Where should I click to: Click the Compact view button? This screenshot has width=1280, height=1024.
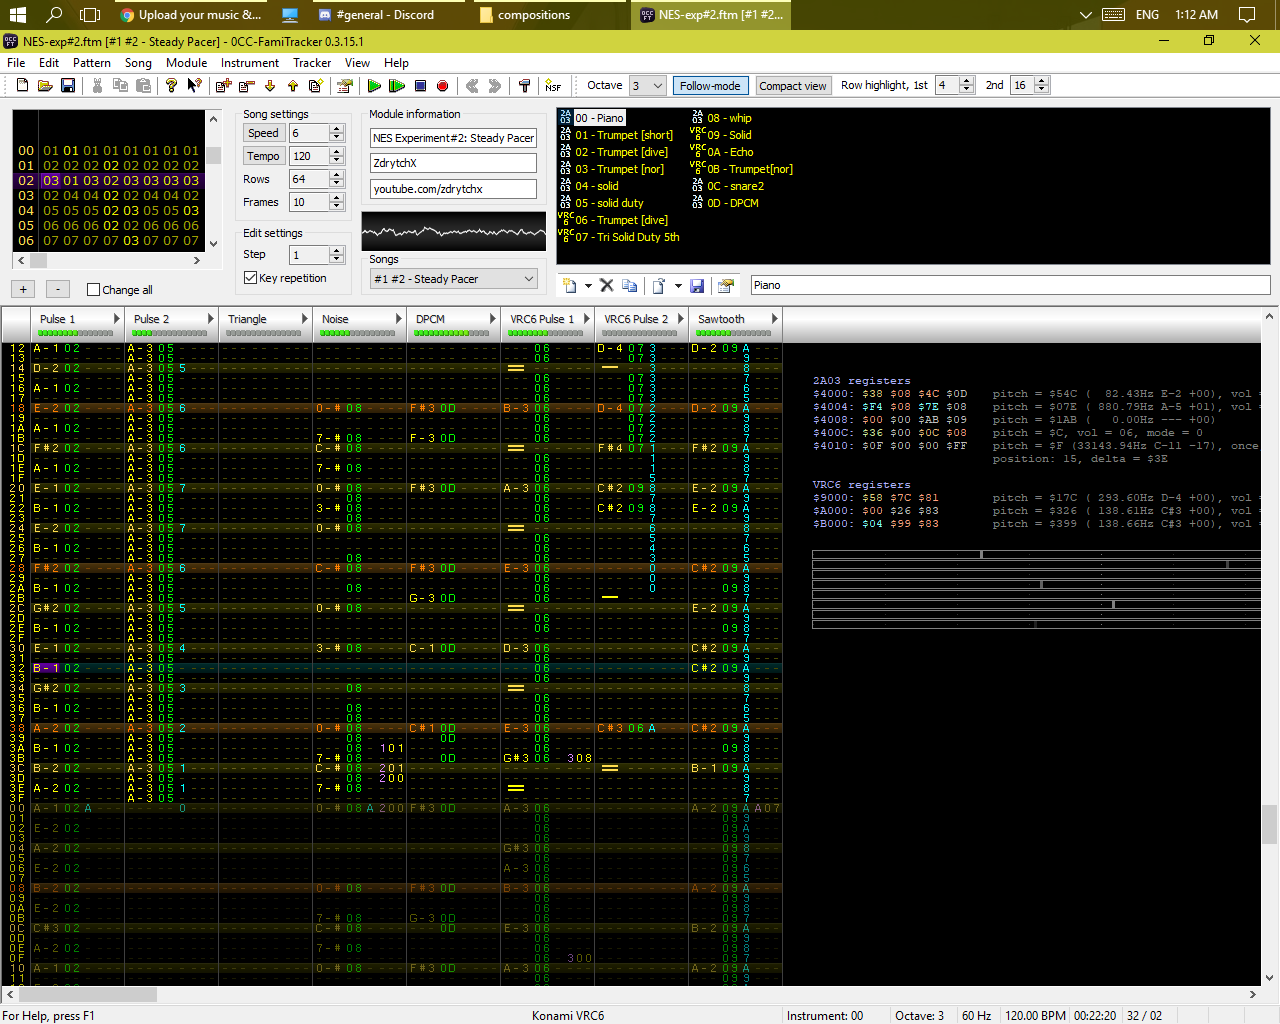click(792, 86)
